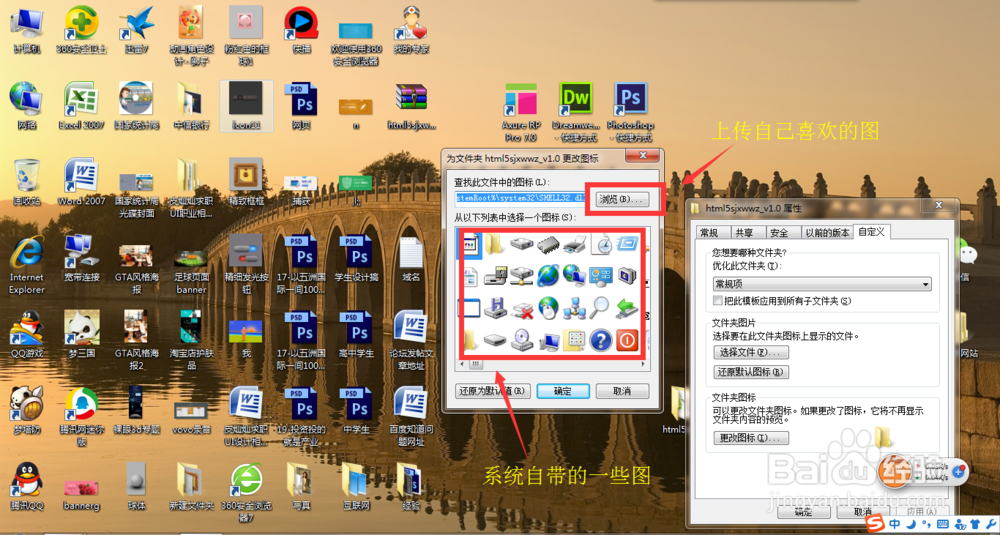Switch to the 共享 tab

pyautogui.click(x=744, y=233)
